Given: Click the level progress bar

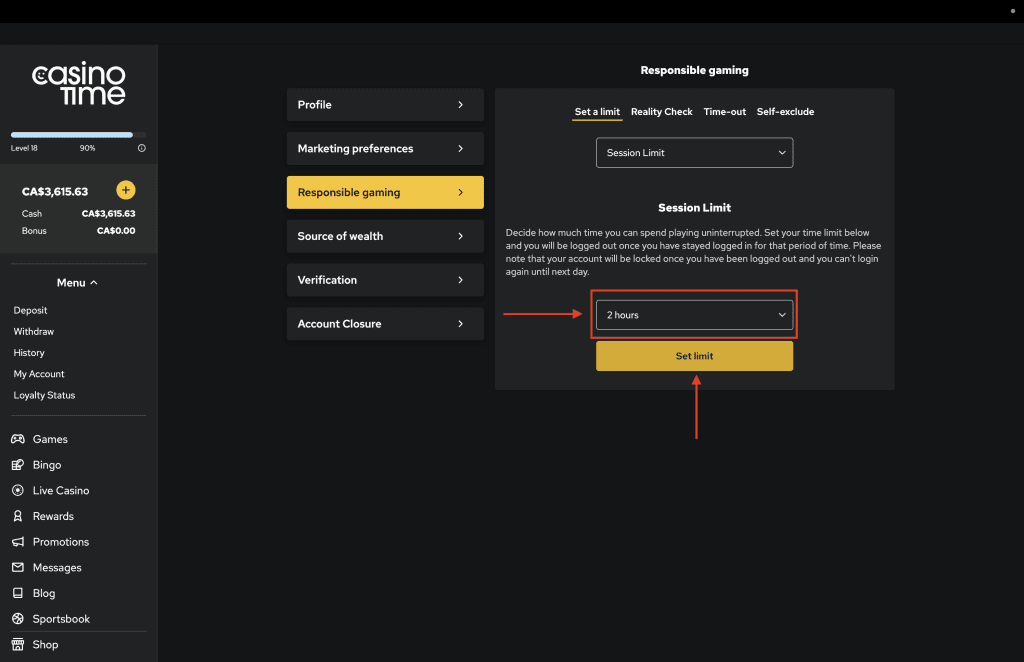Looking at the screenshot, I should (x=78, y=135).
